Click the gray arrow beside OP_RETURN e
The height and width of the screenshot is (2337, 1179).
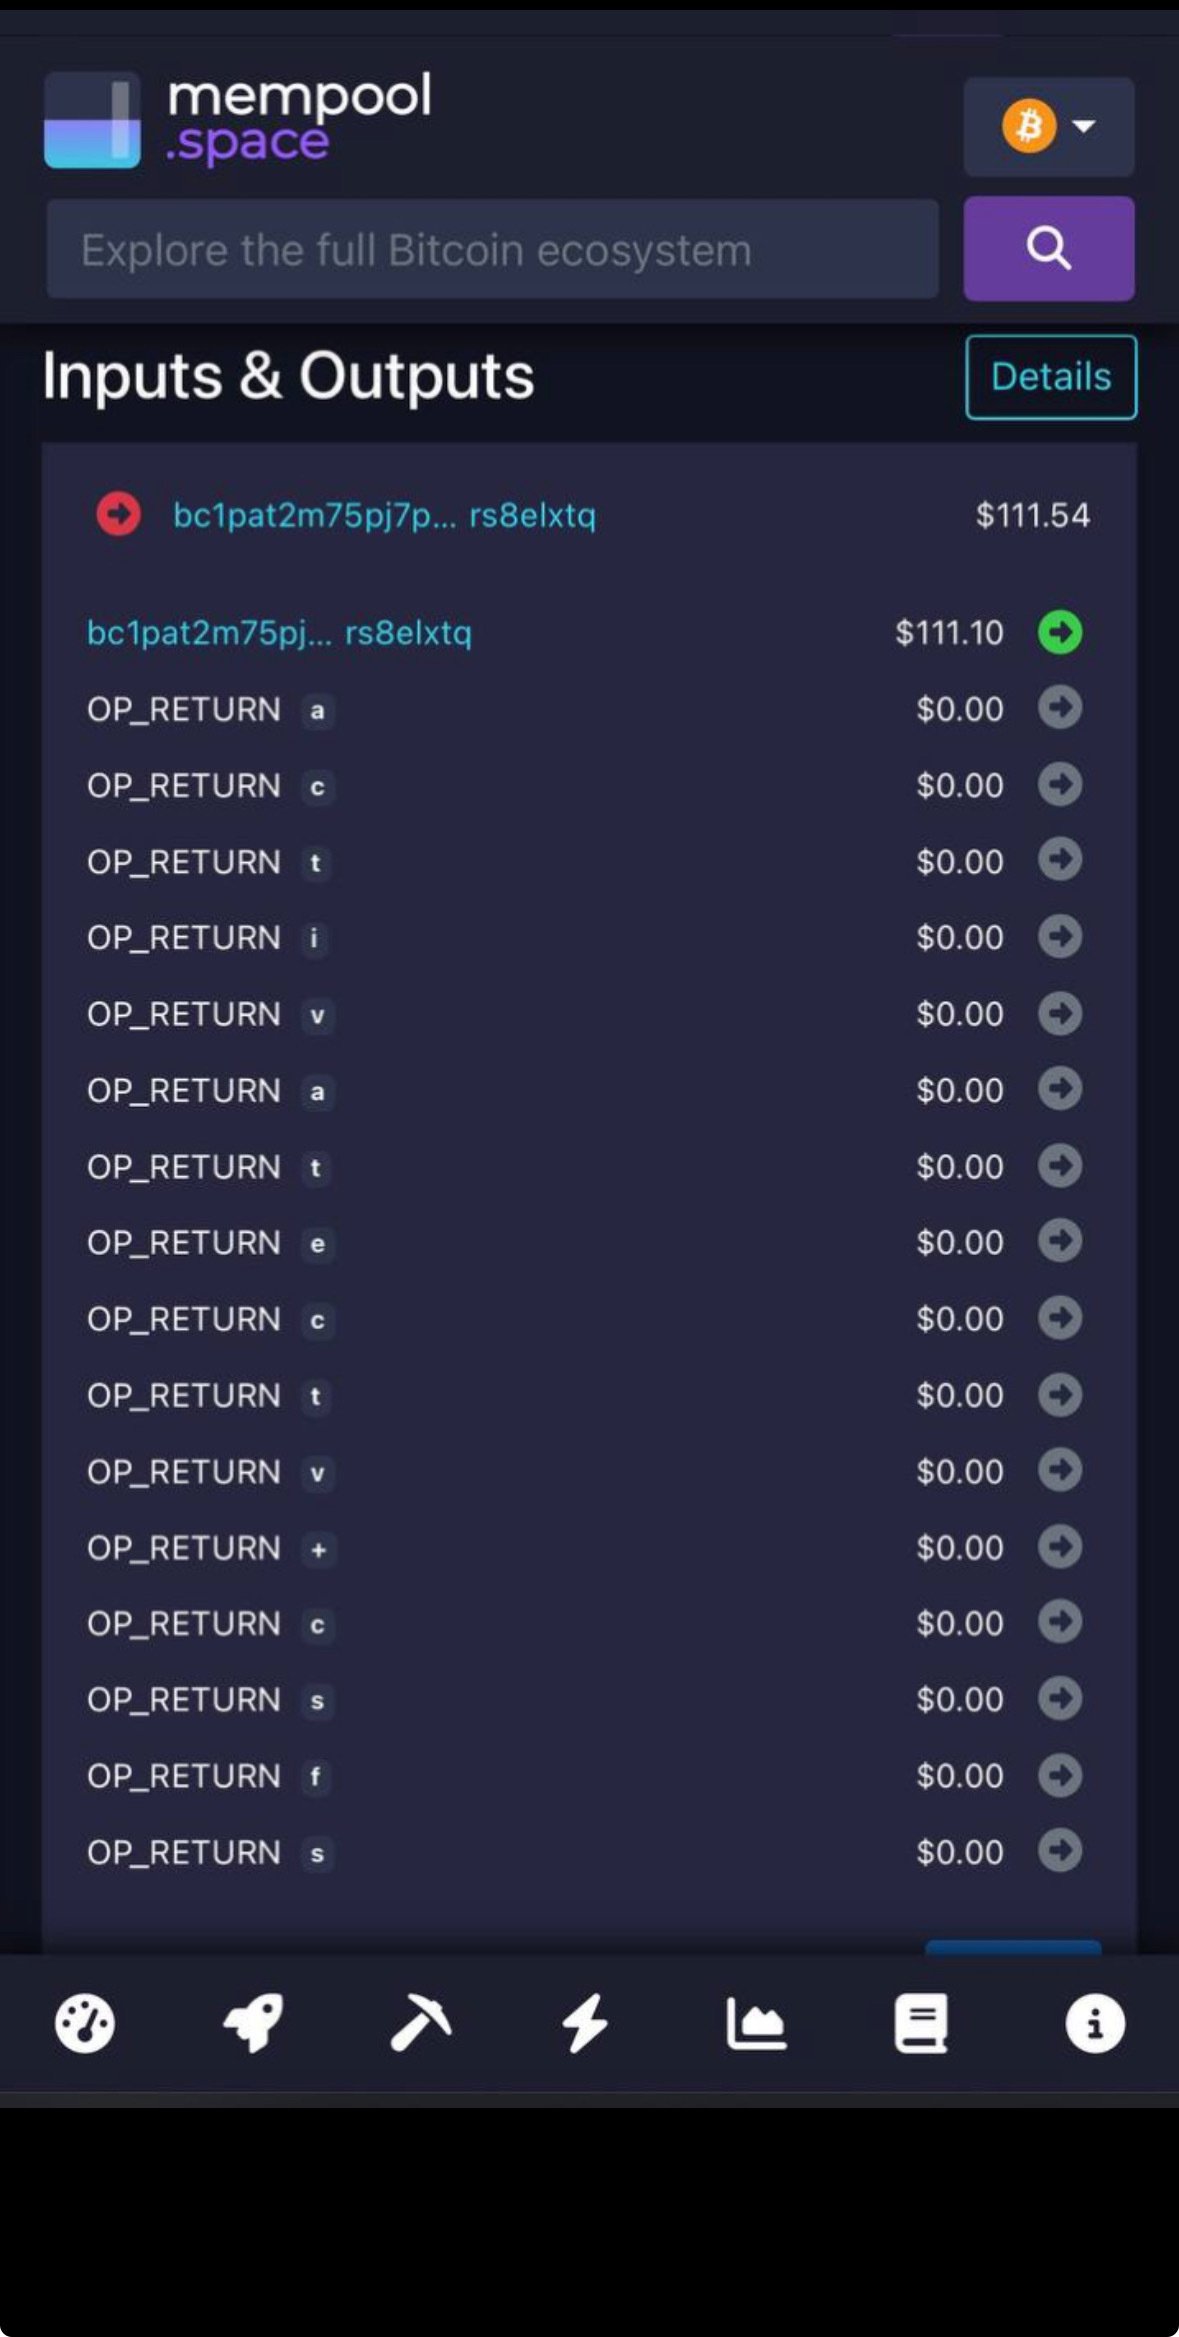click(x=1060, y=1242)
